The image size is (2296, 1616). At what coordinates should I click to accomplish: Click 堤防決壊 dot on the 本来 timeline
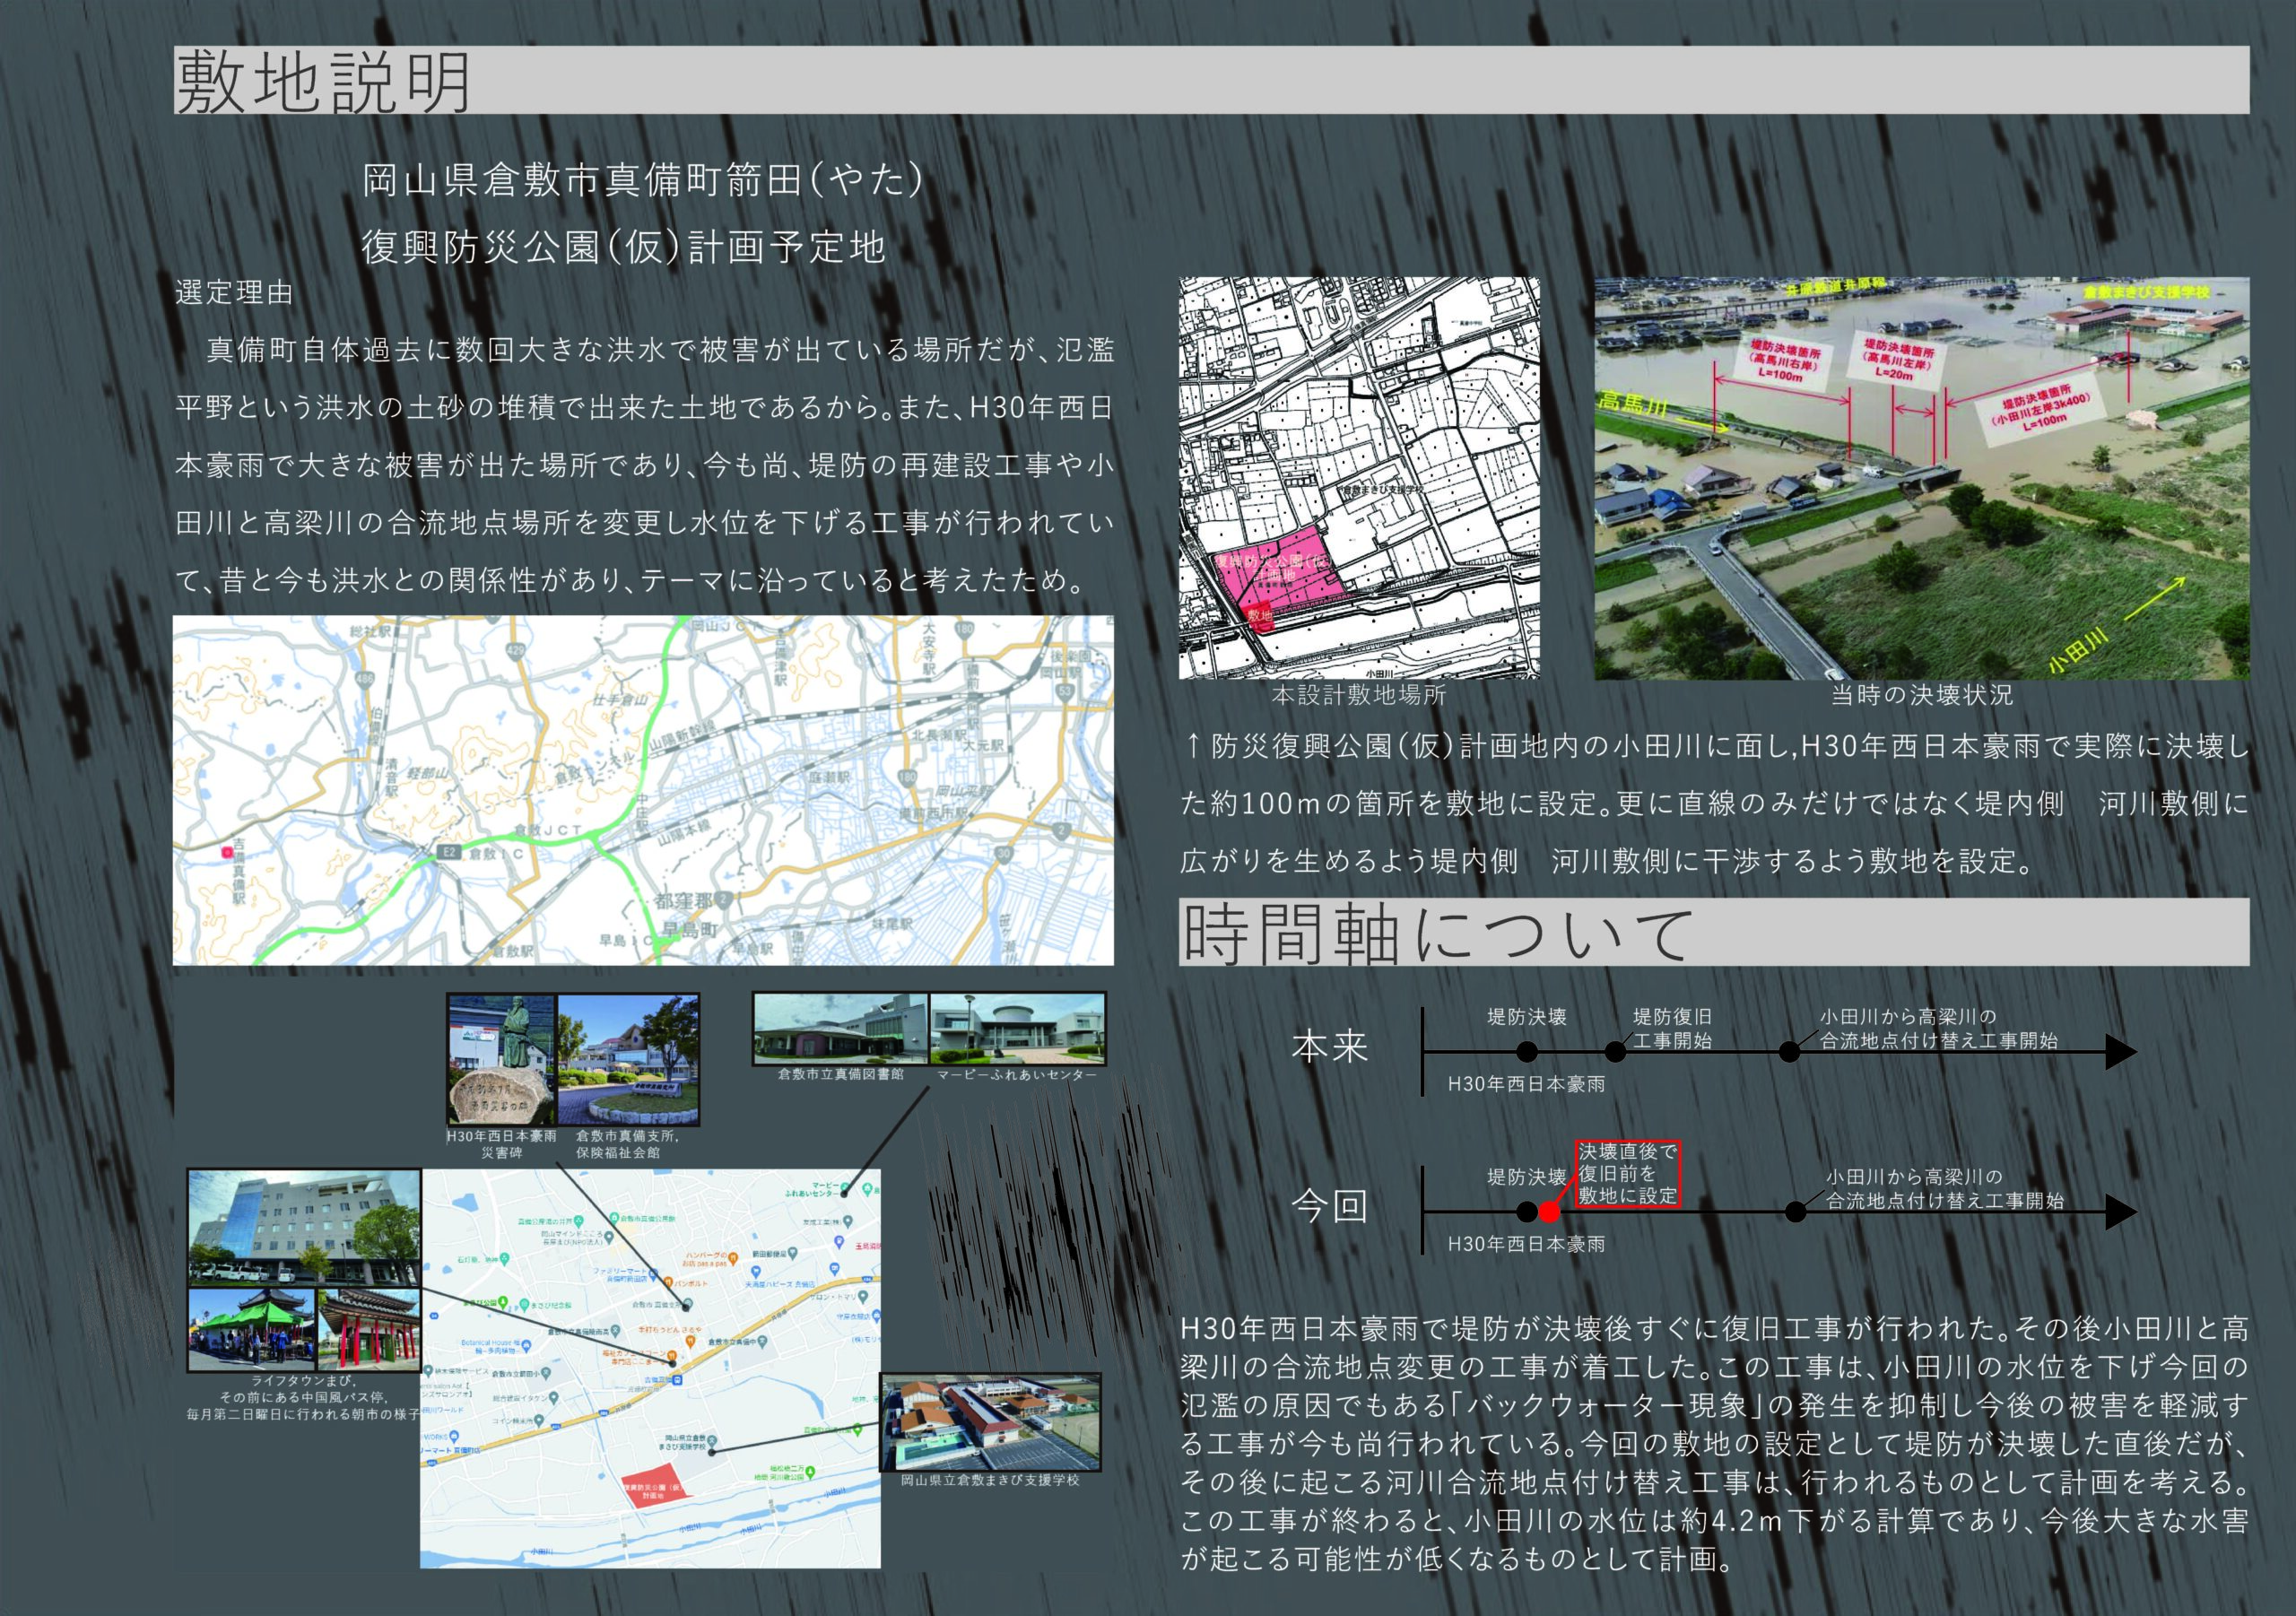tap(1526, 1052)
